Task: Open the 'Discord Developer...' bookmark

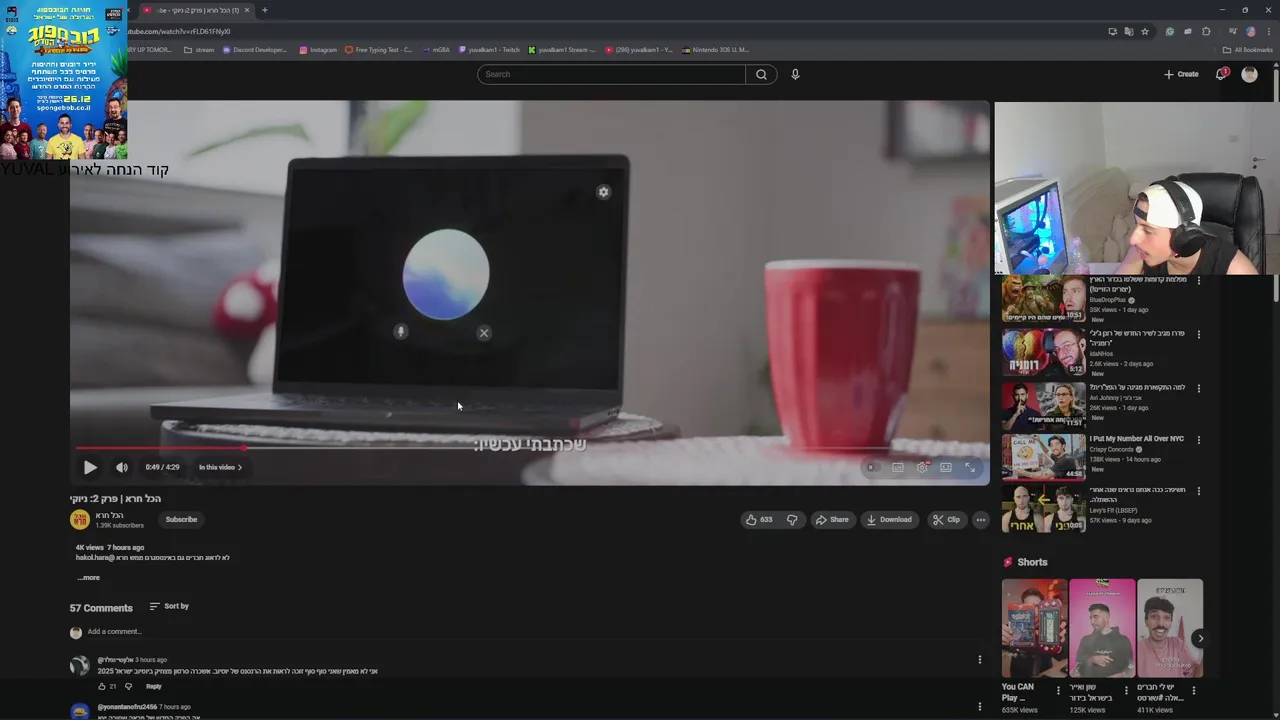Action: (x=254, y=49)
